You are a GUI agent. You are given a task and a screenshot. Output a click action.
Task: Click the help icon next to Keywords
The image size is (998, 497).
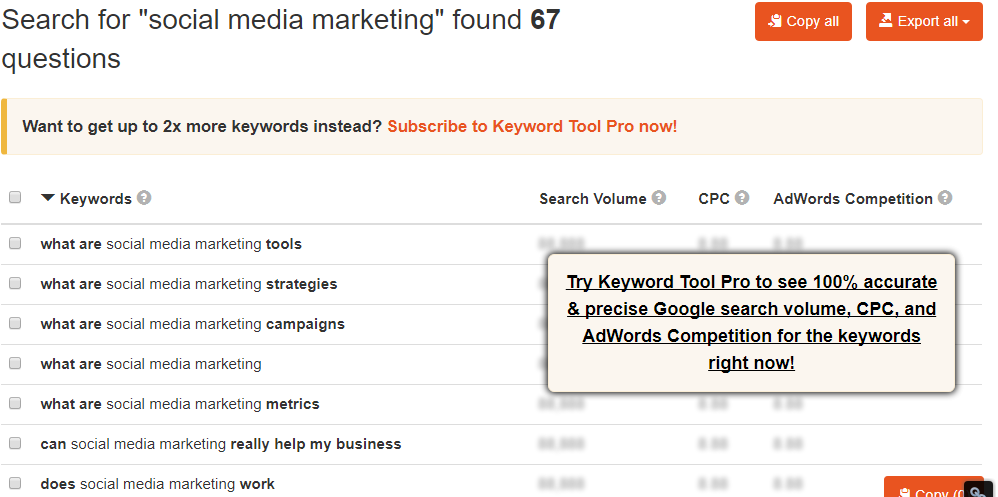click(x=144, y=198)
